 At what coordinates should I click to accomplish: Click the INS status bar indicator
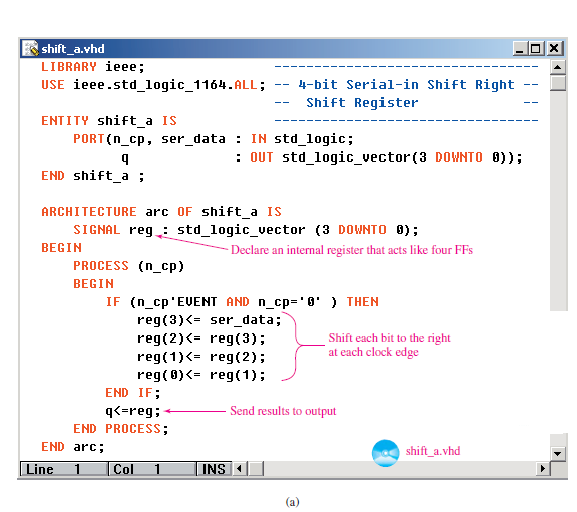[x=214, y=469]
